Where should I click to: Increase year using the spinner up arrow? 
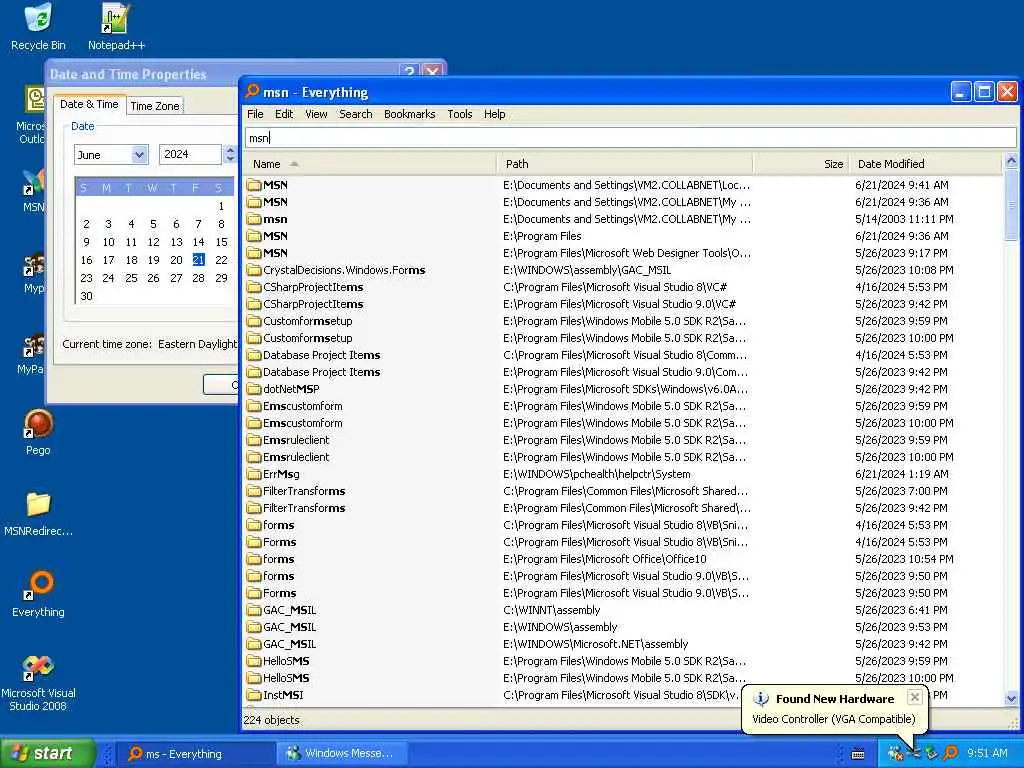coord(230,150)
